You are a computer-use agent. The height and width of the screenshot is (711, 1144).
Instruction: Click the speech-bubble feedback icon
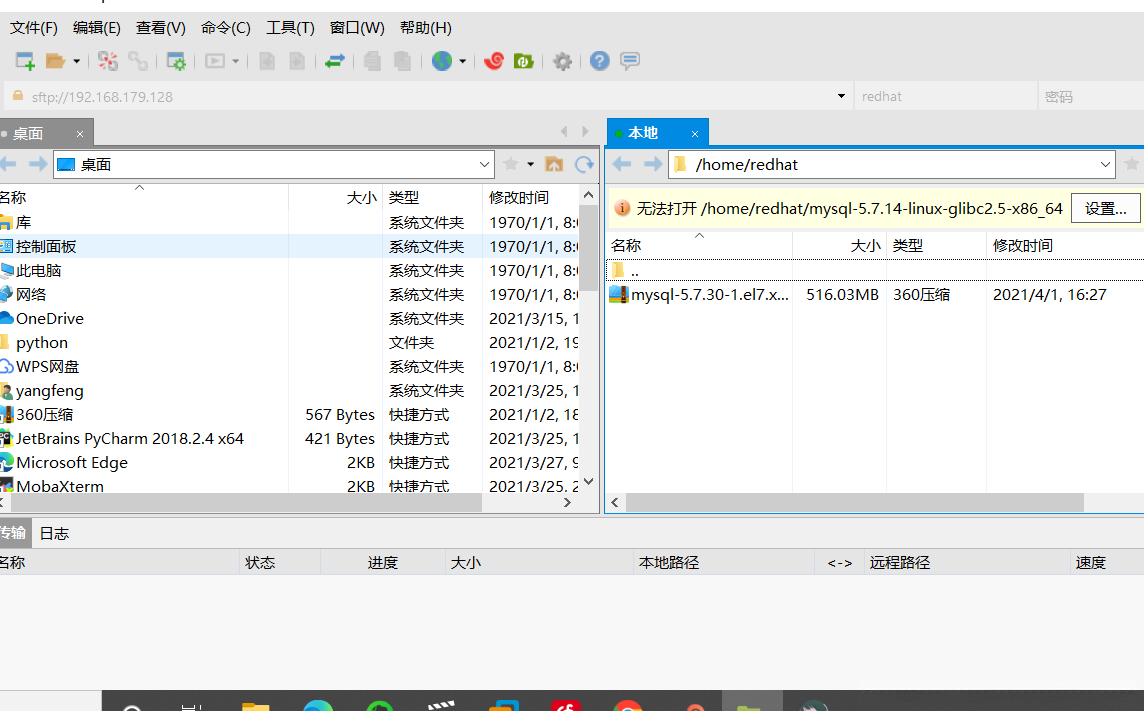630,61
